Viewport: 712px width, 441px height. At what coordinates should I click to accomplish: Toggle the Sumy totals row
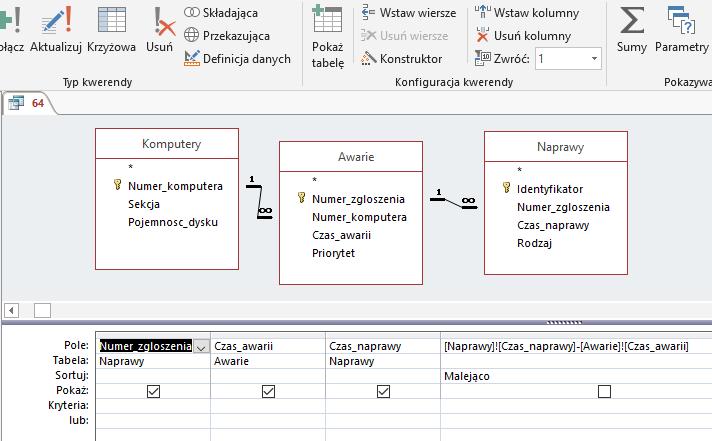(632, 30)
